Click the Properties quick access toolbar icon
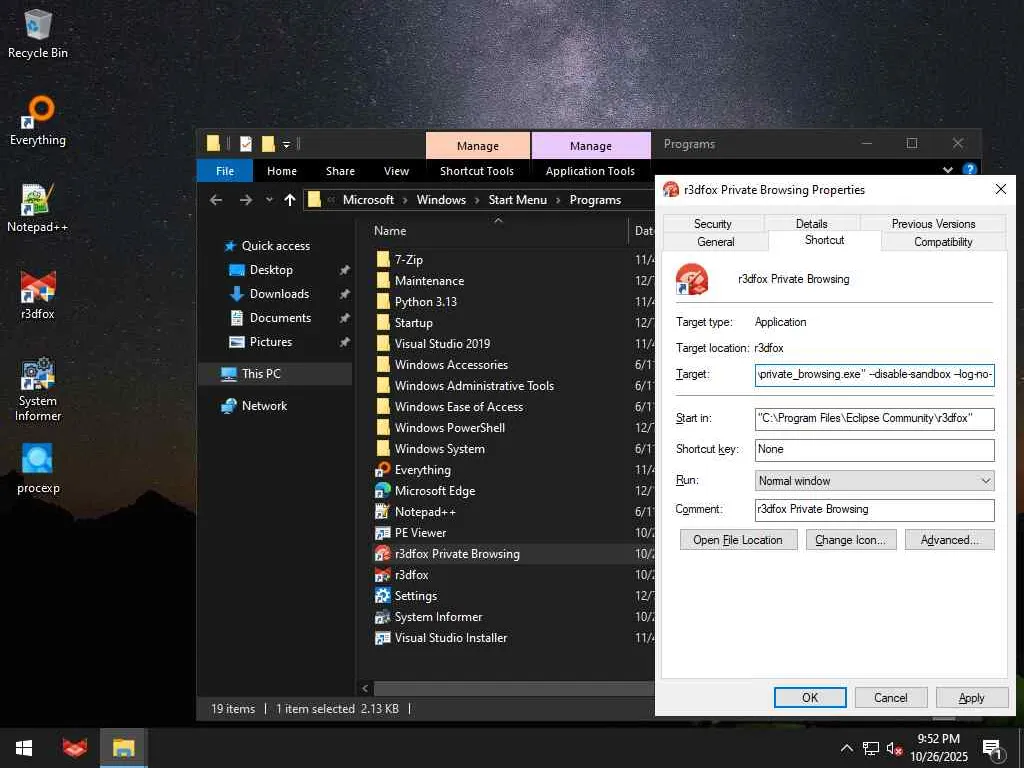Image resolution: width=1024 pixels, height=768 pixels. [x=246, y=144]
